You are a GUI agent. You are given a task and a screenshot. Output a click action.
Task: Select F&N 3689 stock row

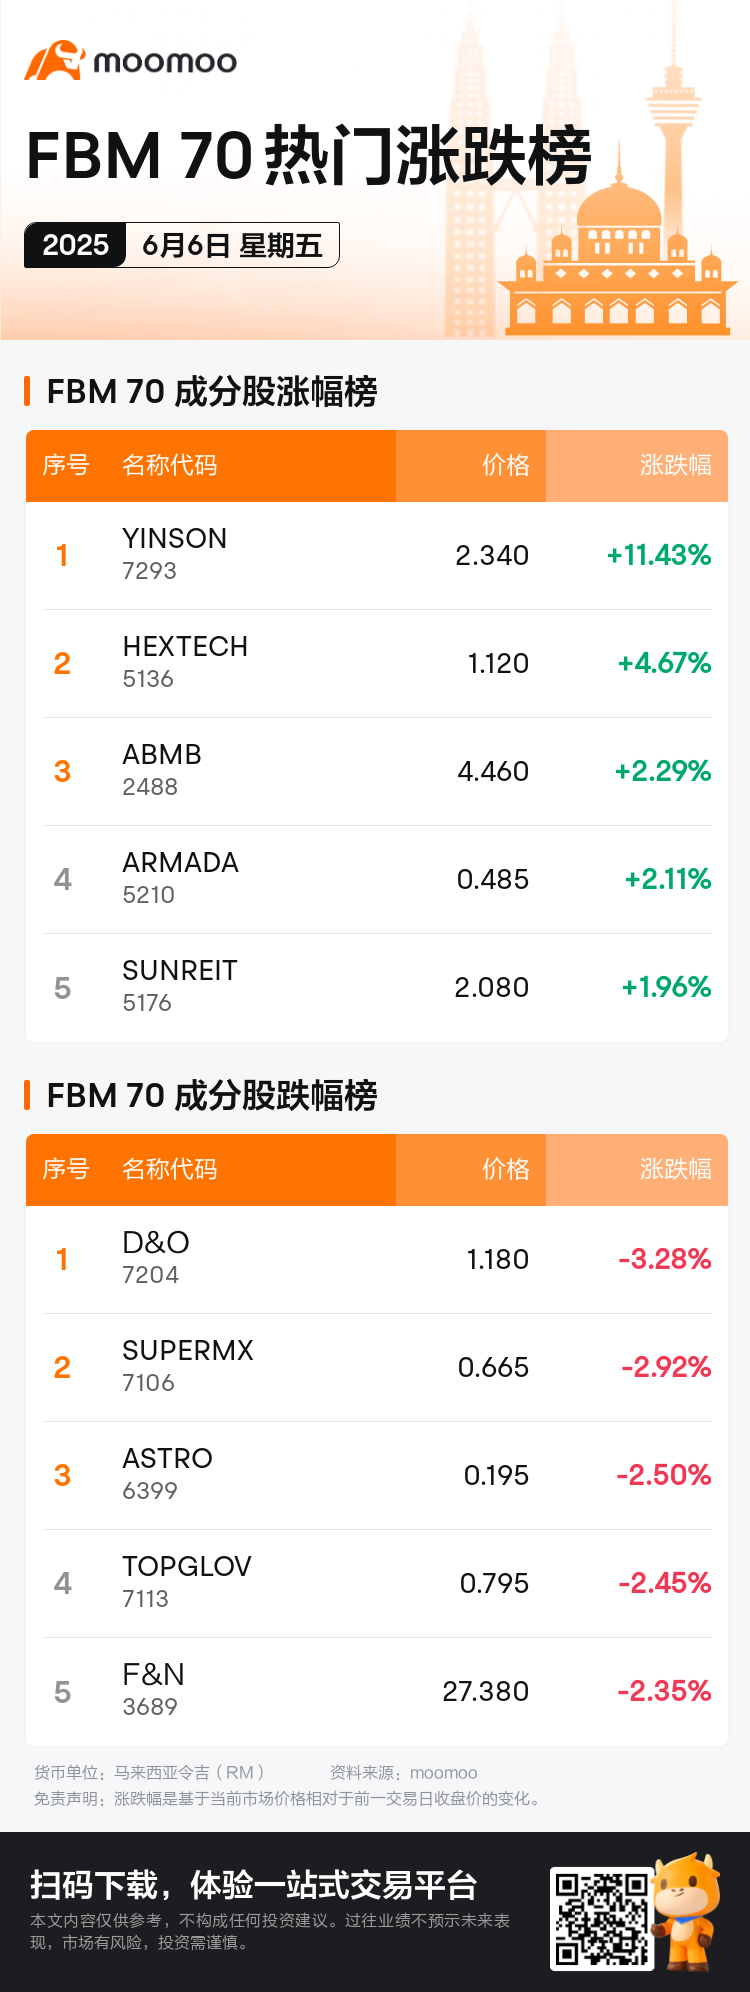click(x=376, y=1691)
